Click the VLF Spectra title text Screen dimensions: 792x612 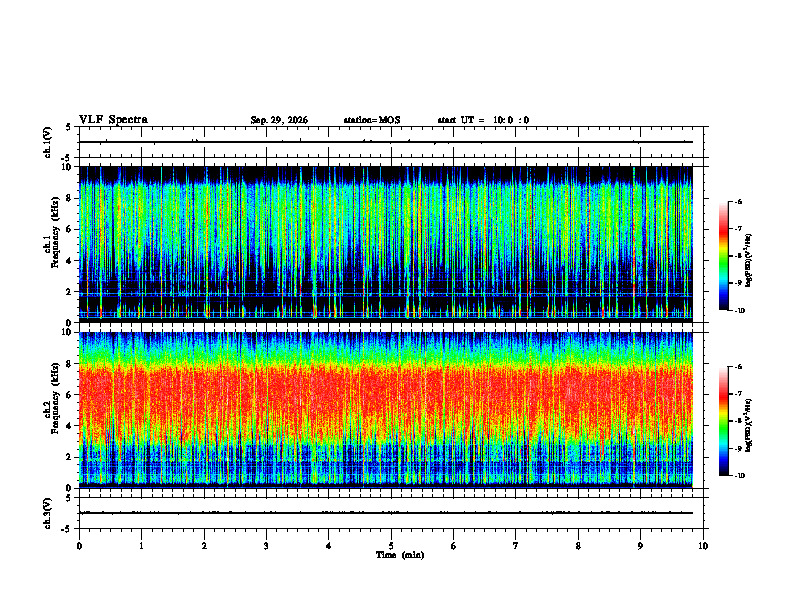(113, 120)
